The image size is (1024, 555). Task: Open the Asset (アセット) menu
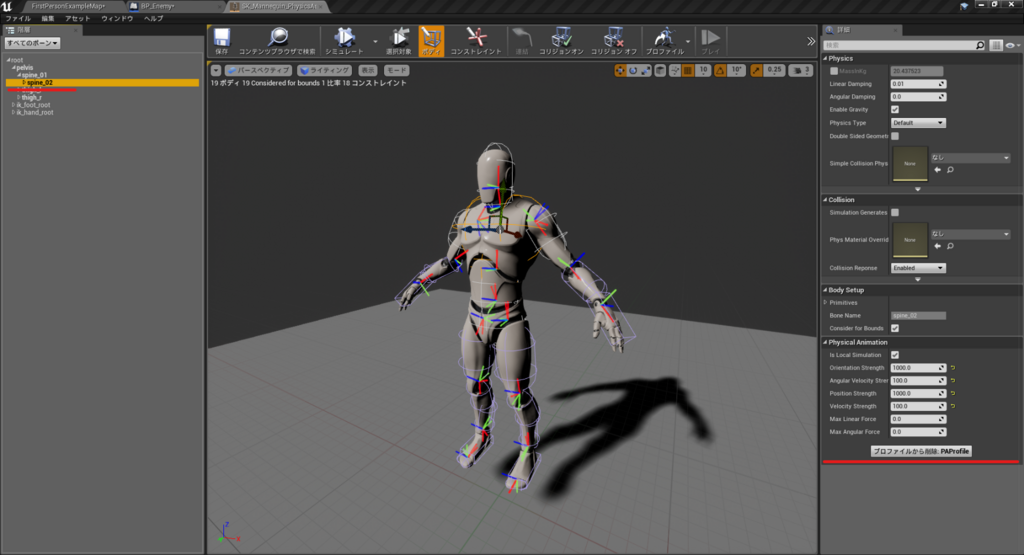click(x=78, y=19)
